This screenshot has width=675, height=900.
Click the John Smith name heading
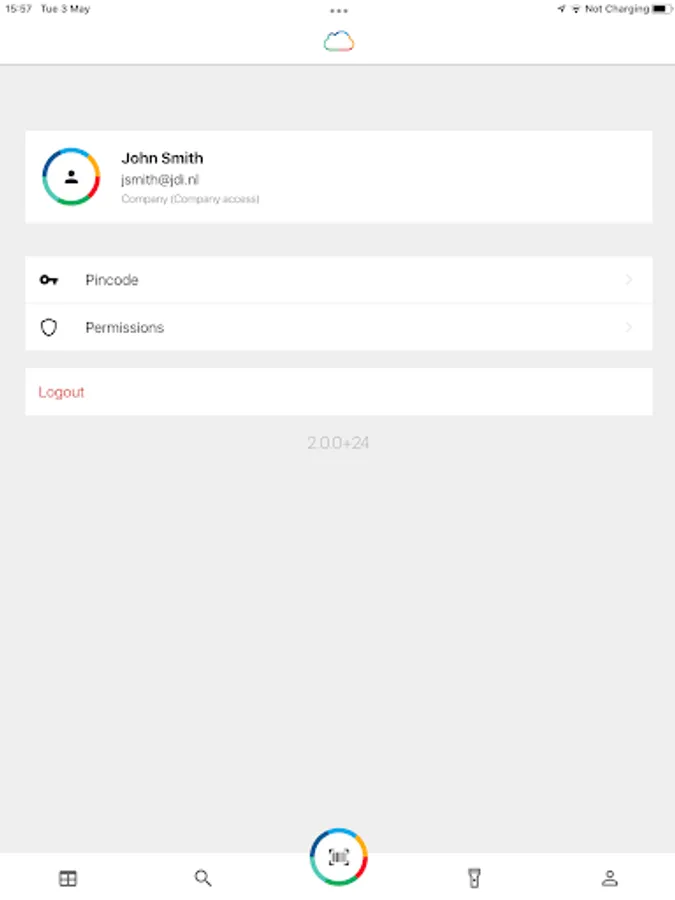[x=162, y=158]
